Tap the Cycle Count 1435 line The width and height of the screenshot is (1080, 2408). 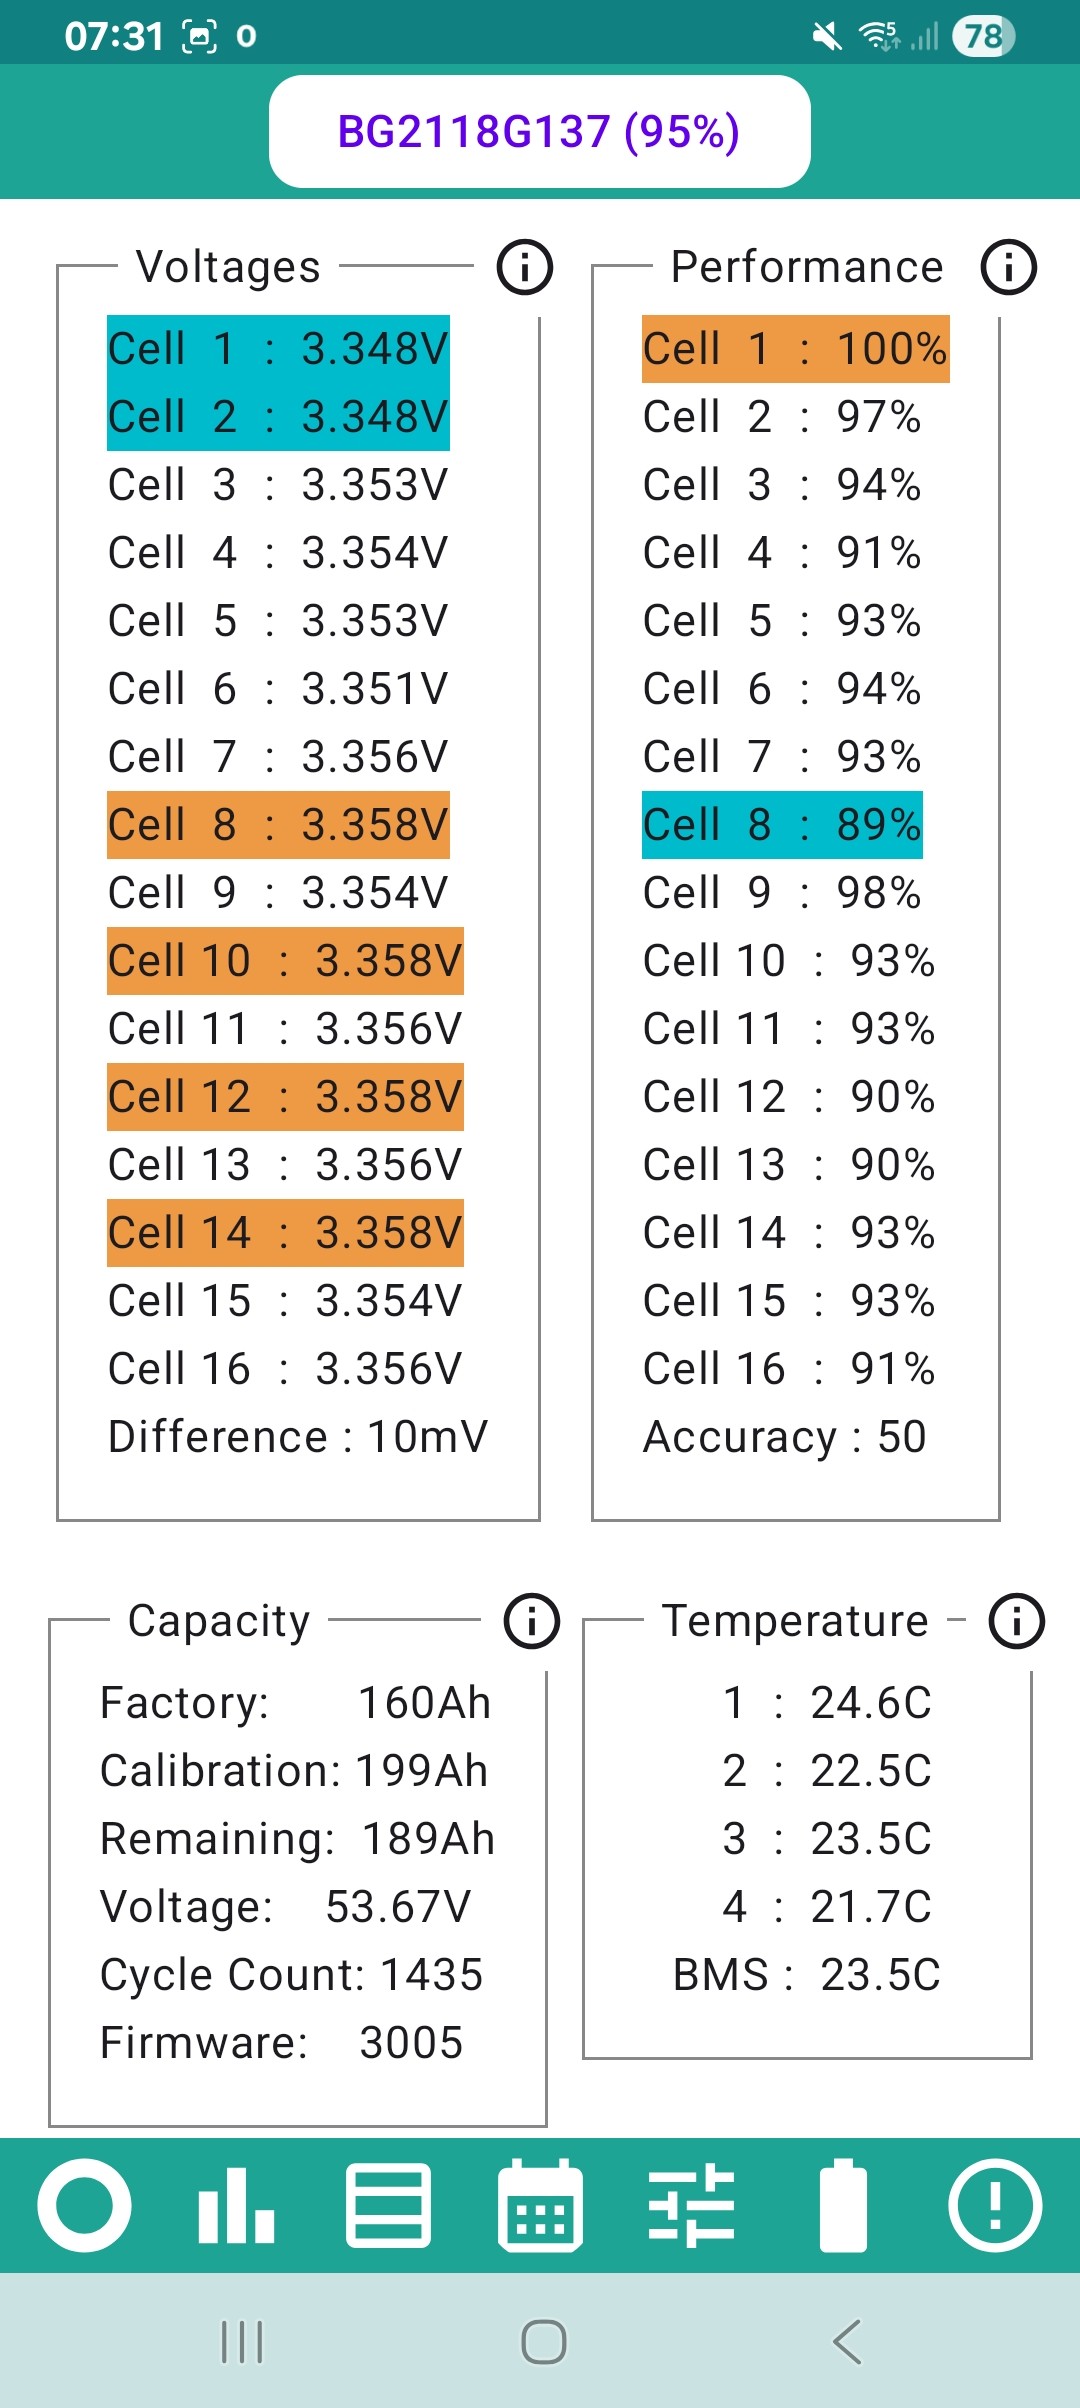click(x=292, y=1975)
